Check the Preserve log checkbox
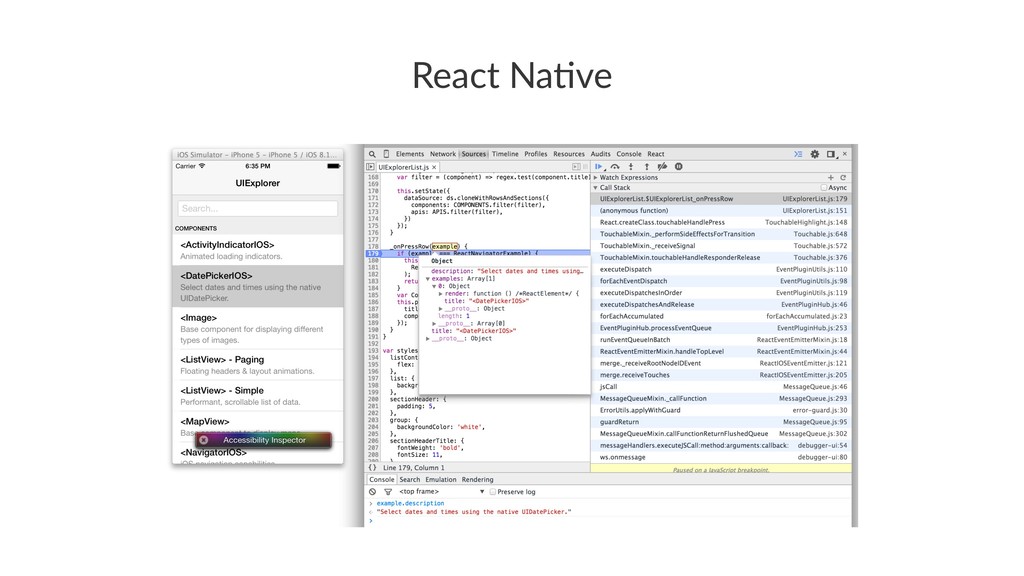Image resolution: width=1024 pixels, height=576 pixels. pos(492,492)
